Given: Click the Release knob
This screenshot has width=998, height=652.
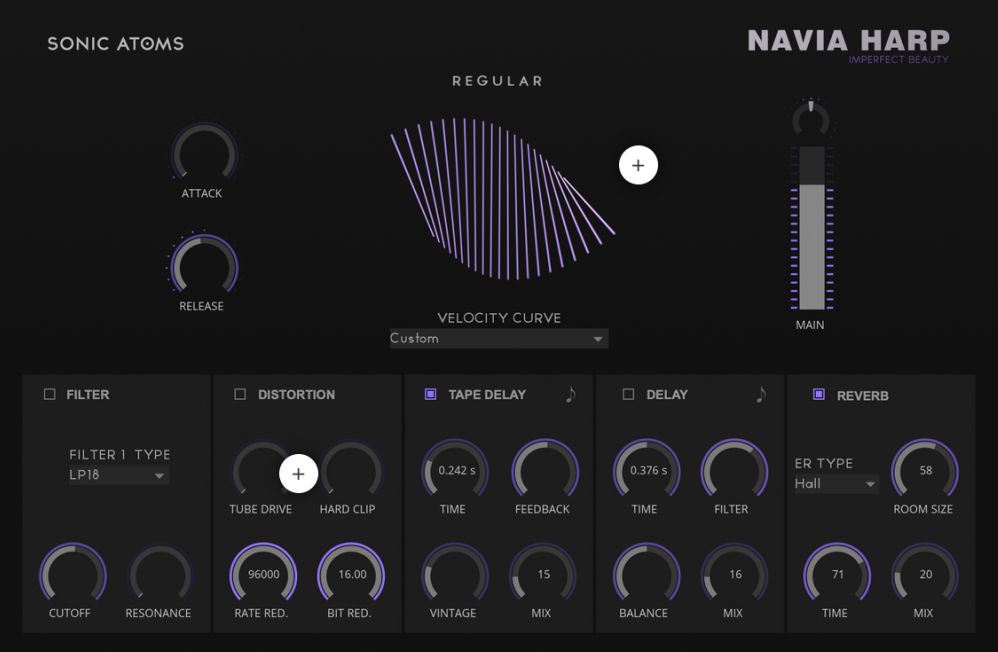Looking at the screenshot, I should [203, 267].
